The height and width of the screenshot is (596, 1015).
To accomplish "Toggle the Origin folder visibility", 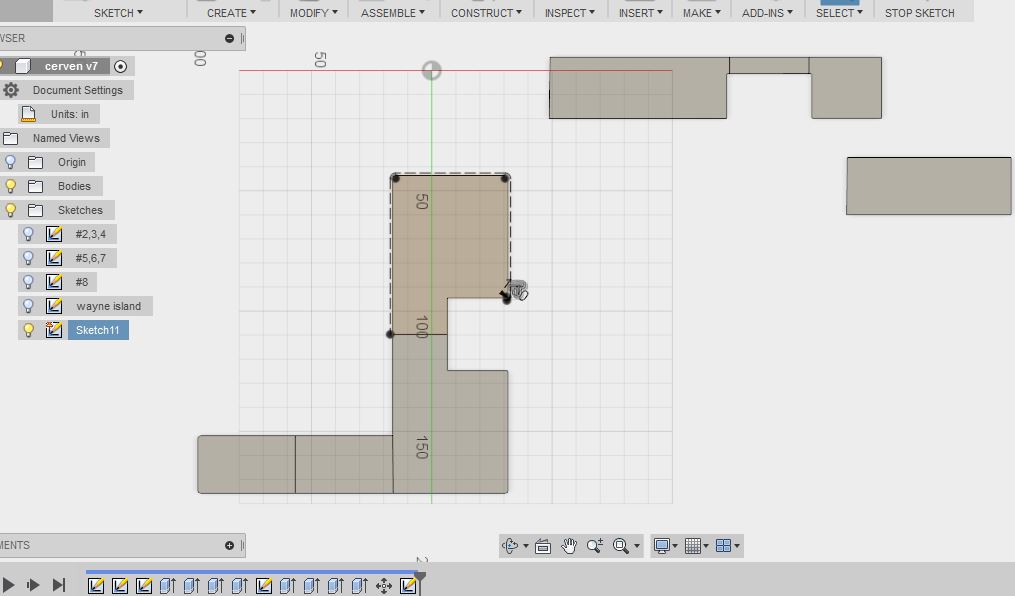I will [x=11, y=161].
